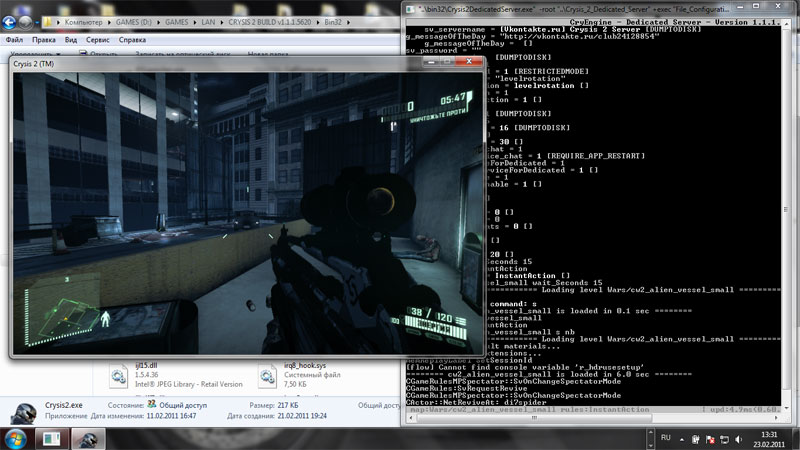Open the Сервис menu
800x450 pixels.
pyautogui.click(x=98, y=40)
